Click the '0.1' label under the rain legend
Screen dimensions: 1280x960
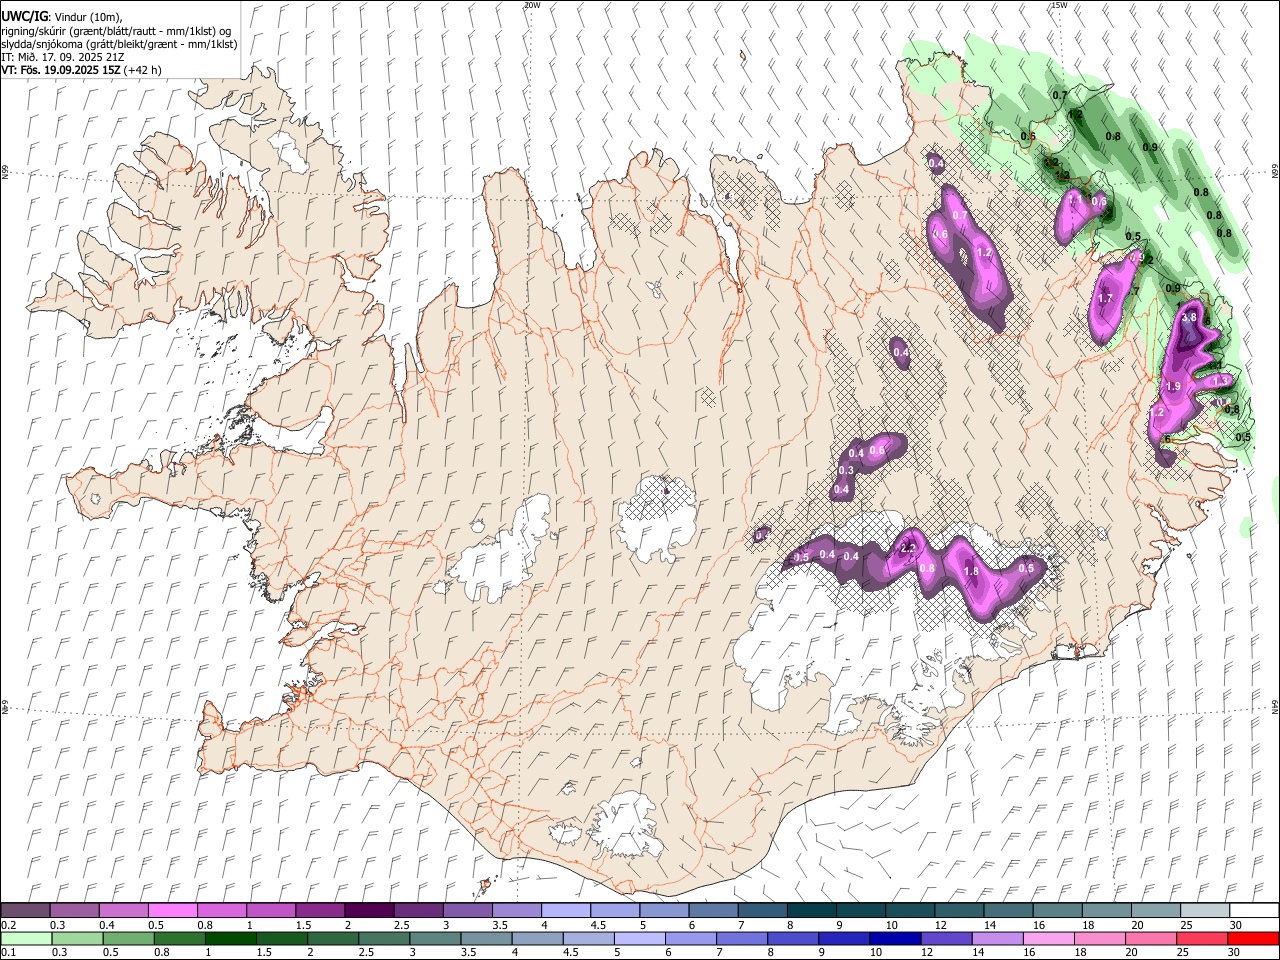tap(8, 952)
